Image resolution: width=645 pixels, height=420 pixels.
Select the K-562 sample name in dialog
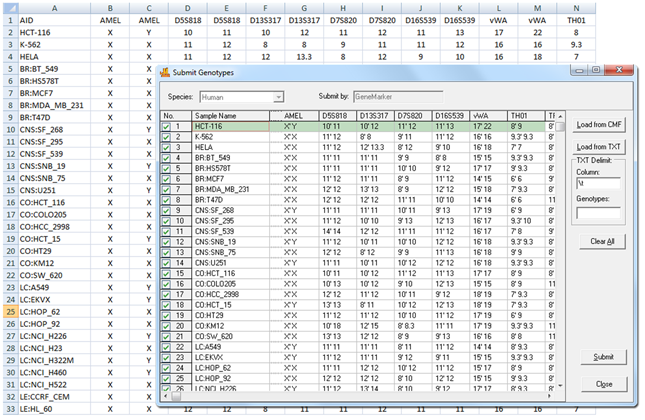[231, 137]
